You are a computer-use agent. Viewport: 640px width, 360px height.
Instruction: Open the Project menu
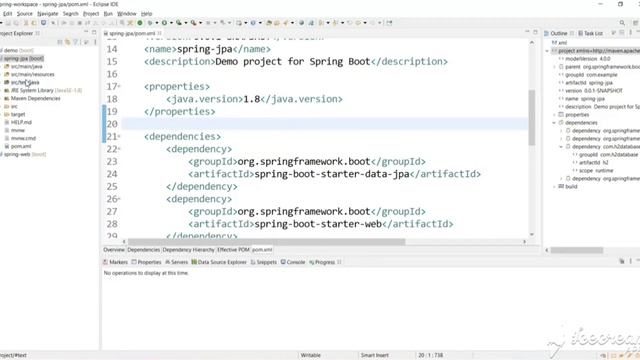pos(91,13)
